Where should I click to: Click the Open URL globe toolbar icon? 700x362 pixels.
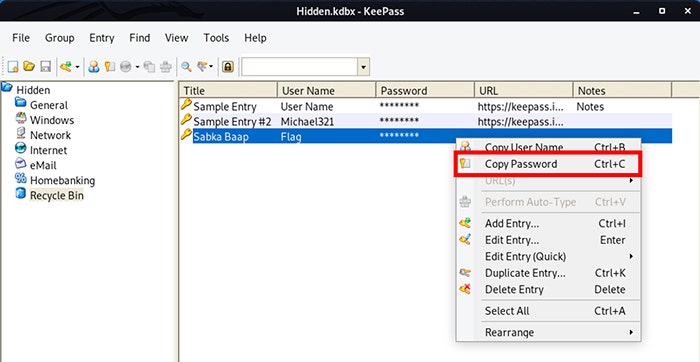click(x=125, y=67)
